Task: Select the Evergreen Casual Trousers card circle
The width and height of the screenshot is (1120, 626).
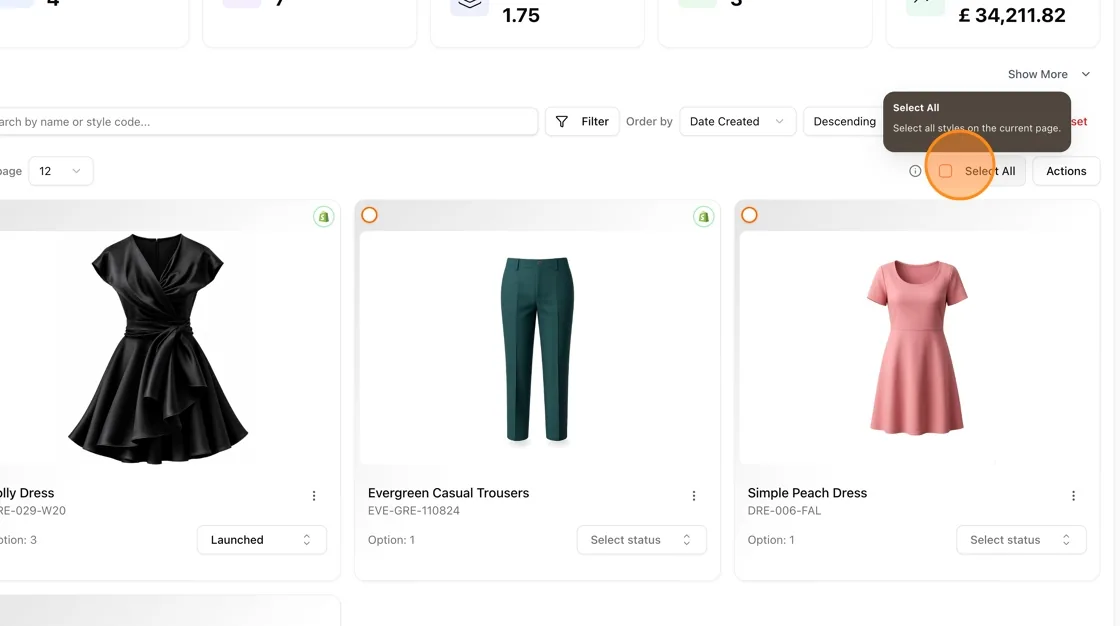Action: (x=369, y=215)
